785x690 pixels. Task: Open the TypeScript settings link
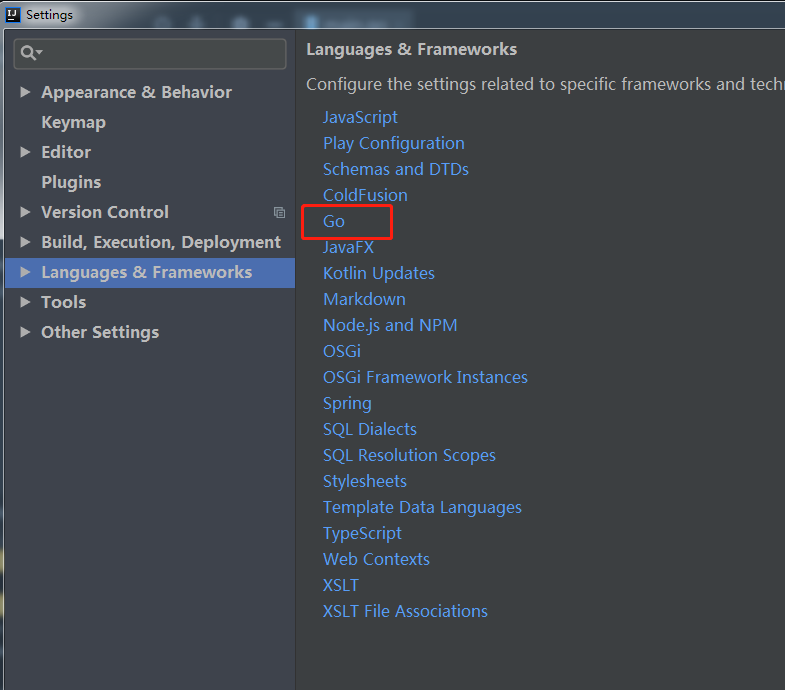point(362,534)
